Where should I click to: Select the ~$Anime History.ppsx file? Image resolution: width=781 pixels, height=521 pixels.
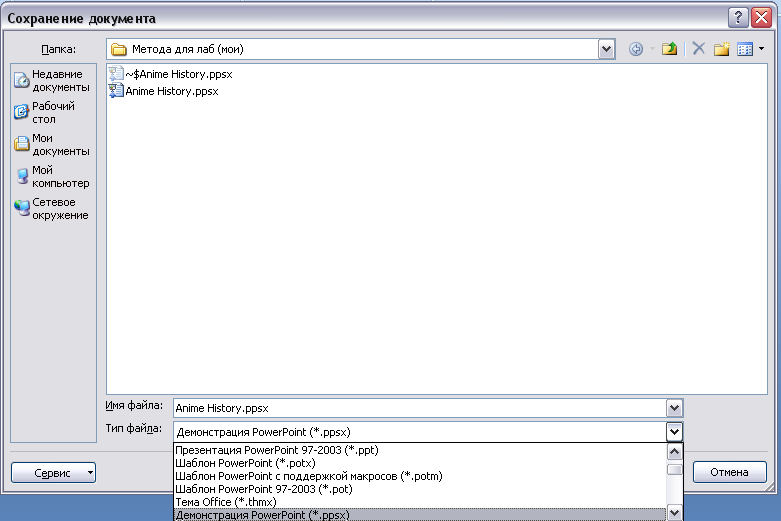(x=170, y=74)
